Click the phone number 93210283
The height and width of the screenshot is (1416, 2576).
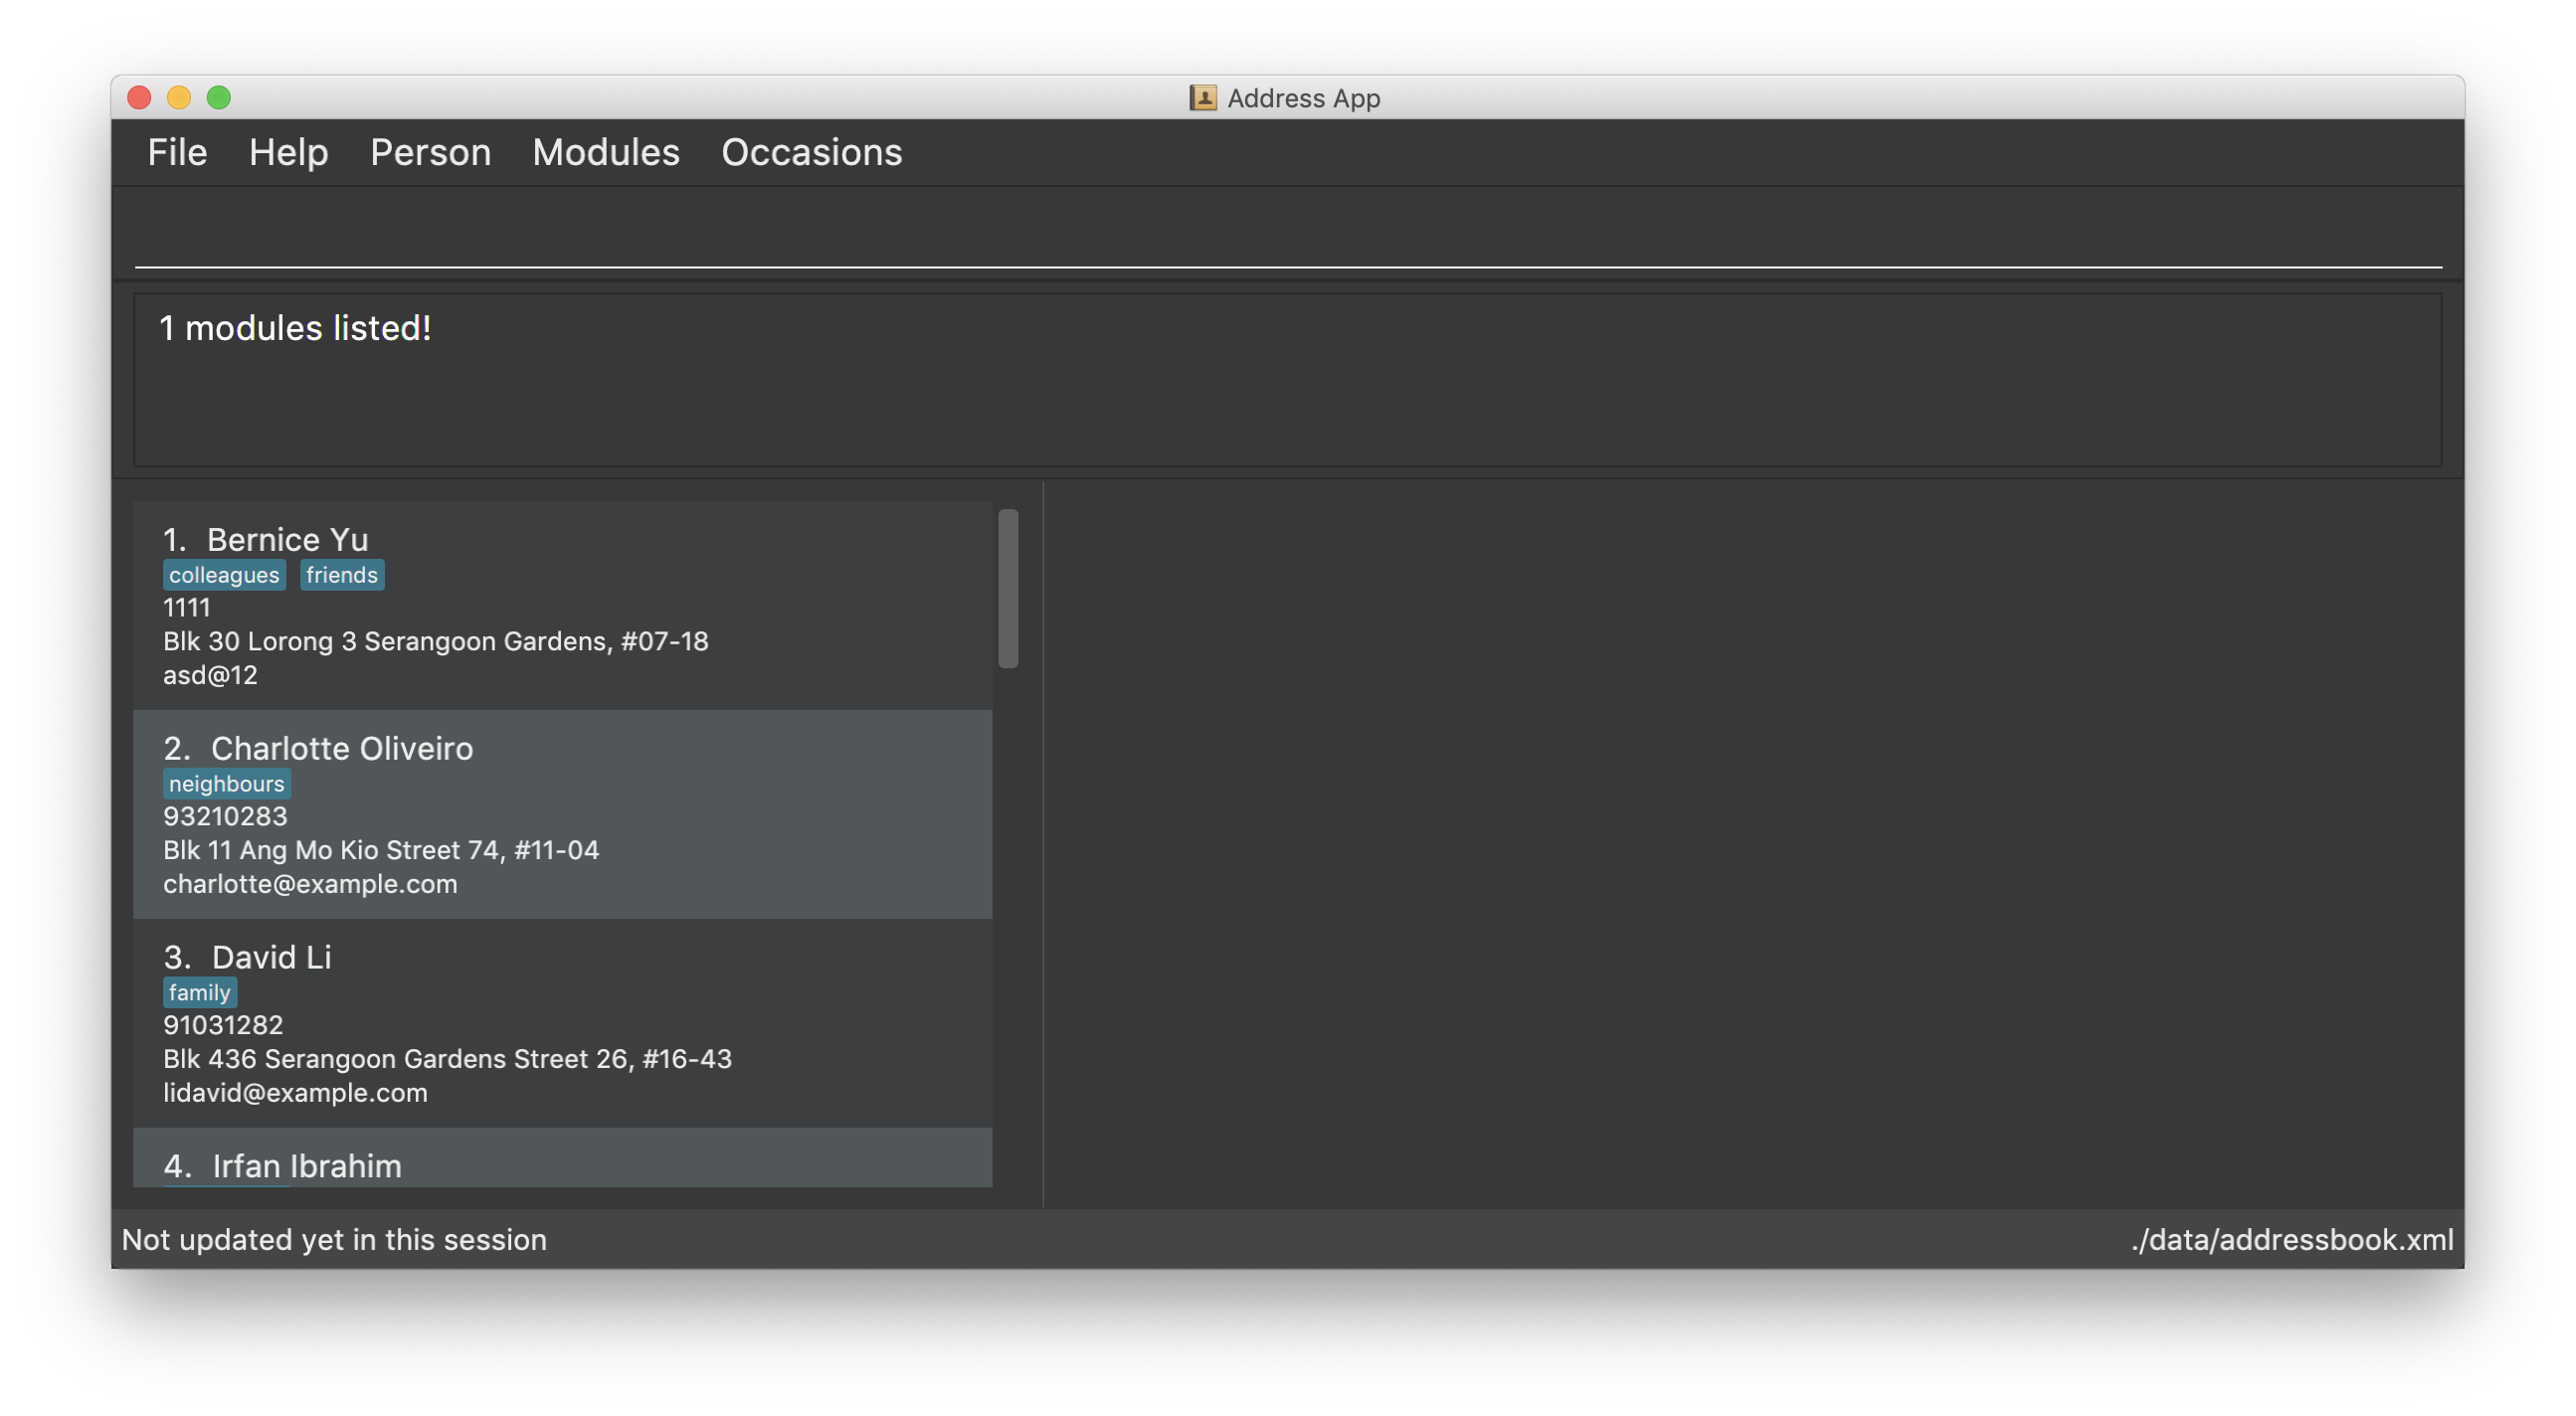(x=225, y=817)
